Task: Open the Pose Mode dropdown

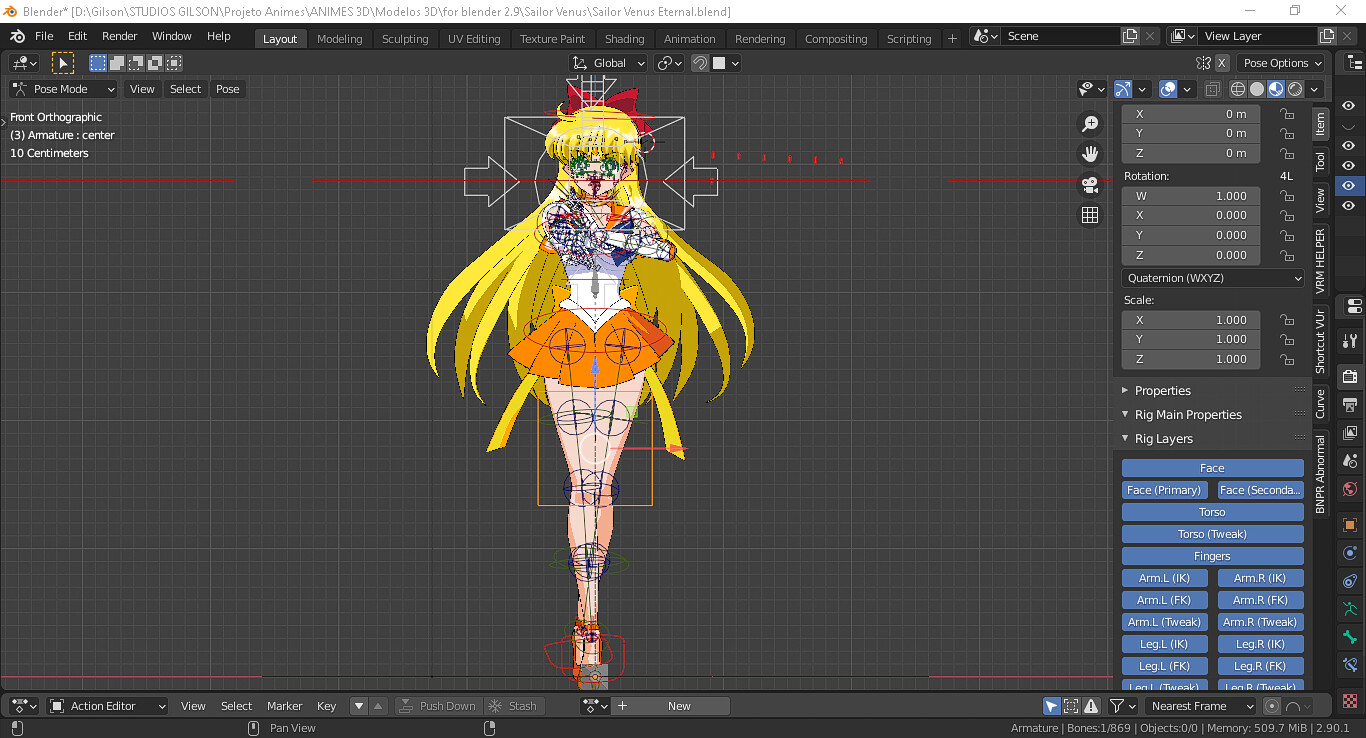Action: click(63, 89)
